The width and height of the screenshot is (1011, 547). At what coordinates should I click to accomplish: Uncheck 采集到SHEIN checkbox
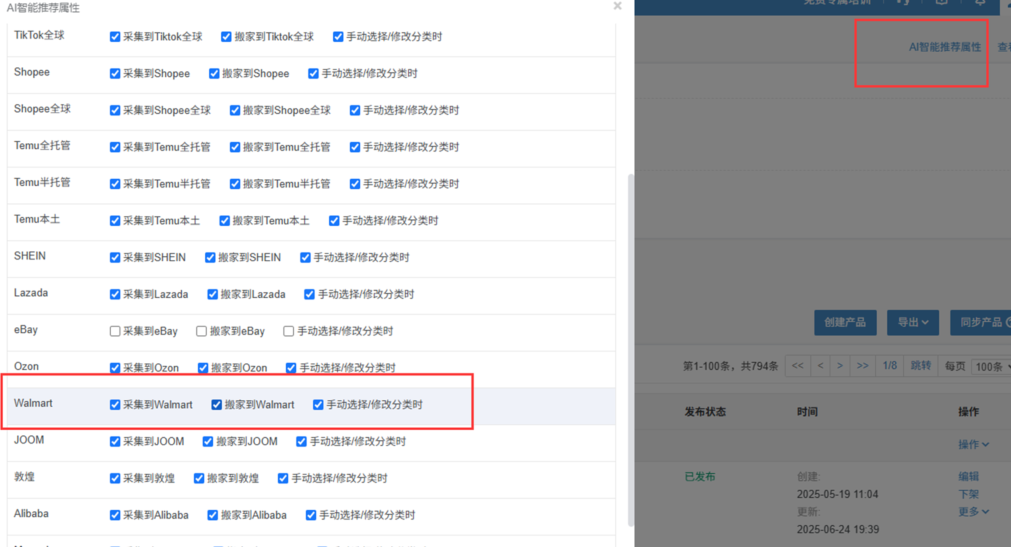(115, 257)
